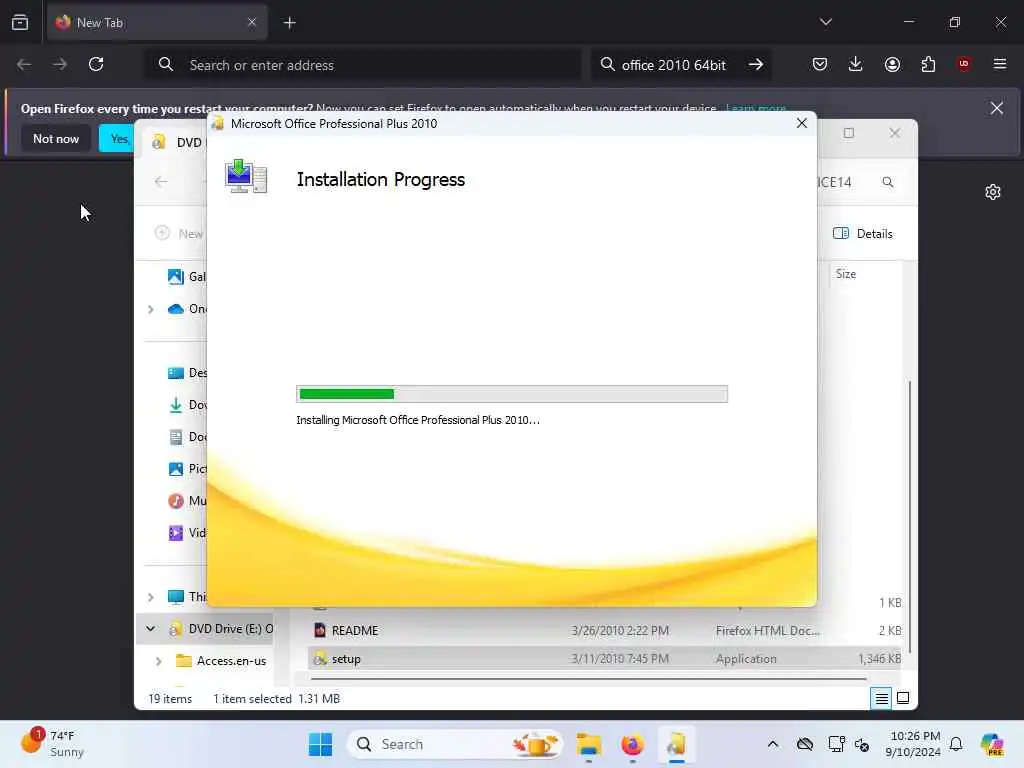Select the Access.en-us folder
Screen dimensions: 1024x768
222,661
